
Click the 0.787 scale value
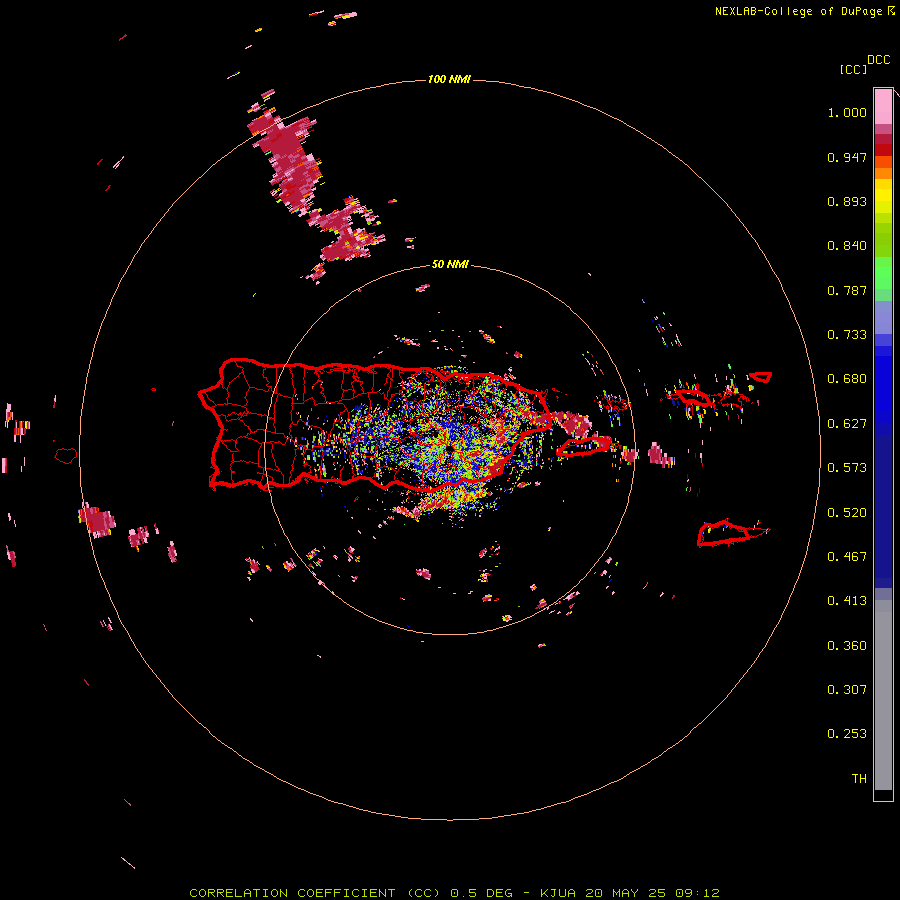[x=847, y=290]
